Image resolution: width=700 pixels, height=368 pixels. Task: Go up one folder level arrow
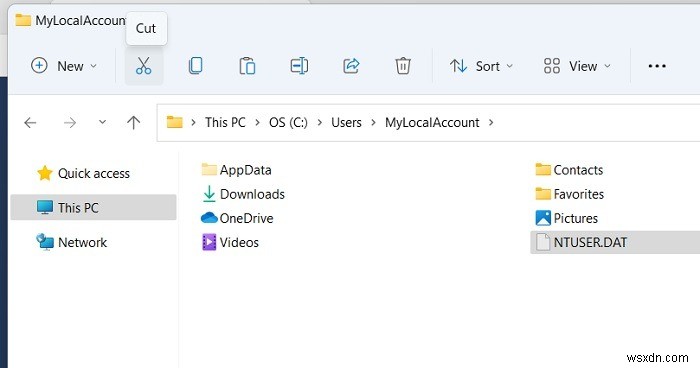pyautogui.click(x=133, y=122)
